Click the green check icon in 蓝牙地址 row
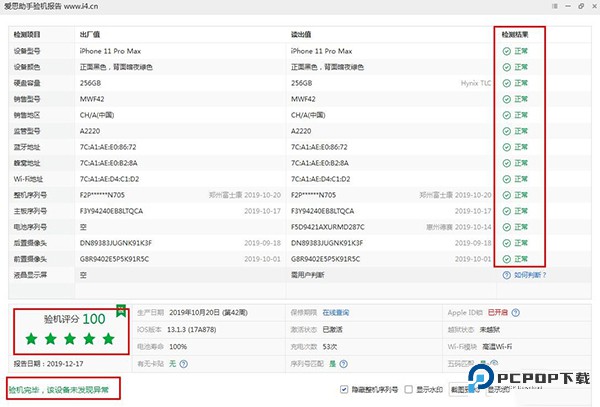Screen dimensions: 600x407 [x=507, y=147]
